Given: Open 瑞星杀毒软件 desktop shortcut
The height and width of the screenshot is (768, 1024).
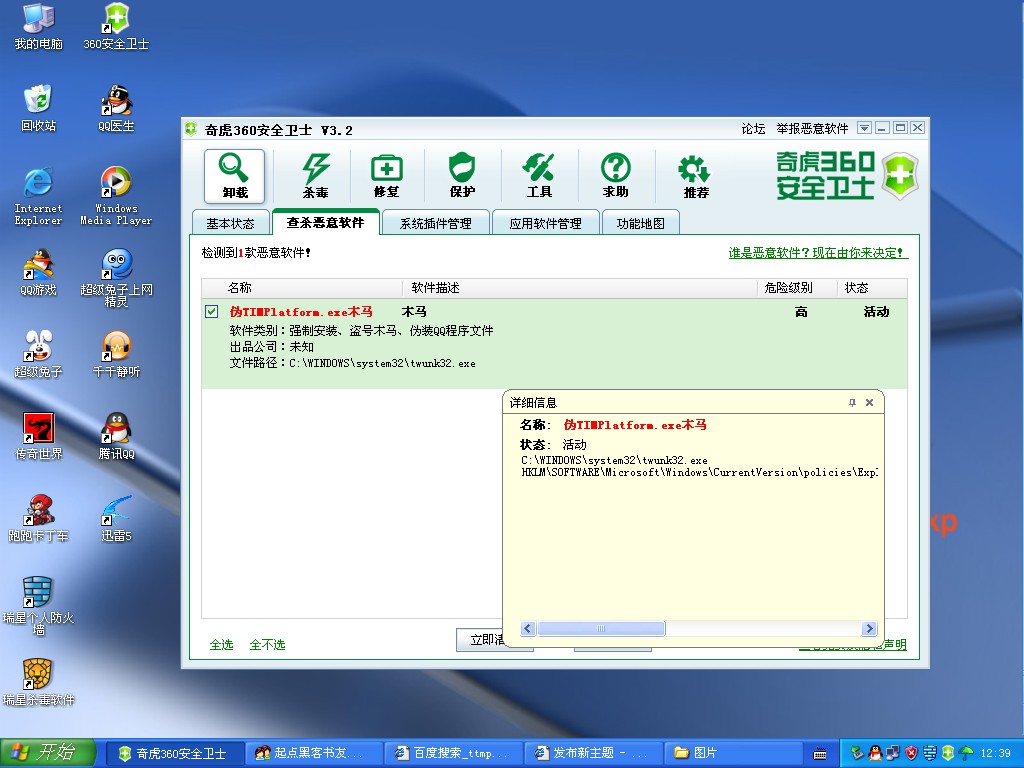Looking at the screenshot, I should pyautogui.click(x=39, y=682).
